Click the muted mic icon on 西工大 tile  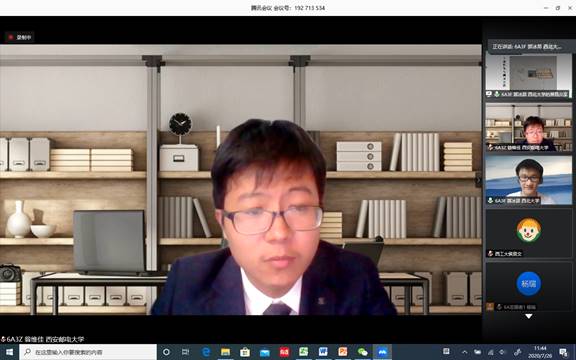[x=490, y=253]
